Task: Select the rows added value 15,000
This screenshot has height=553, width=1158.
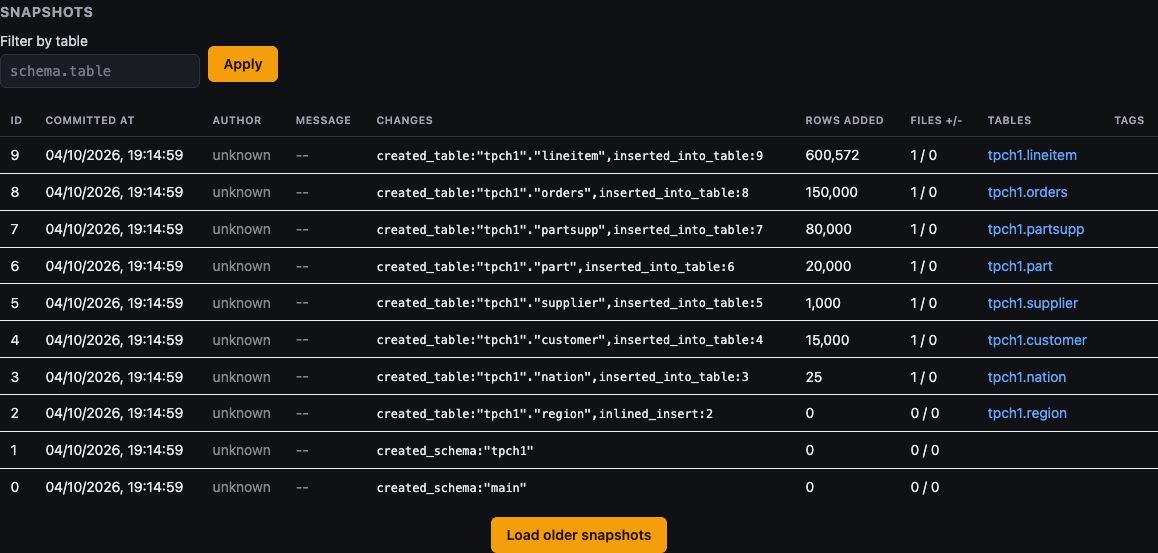Action: pyautogui.click(x=828, y=340)
